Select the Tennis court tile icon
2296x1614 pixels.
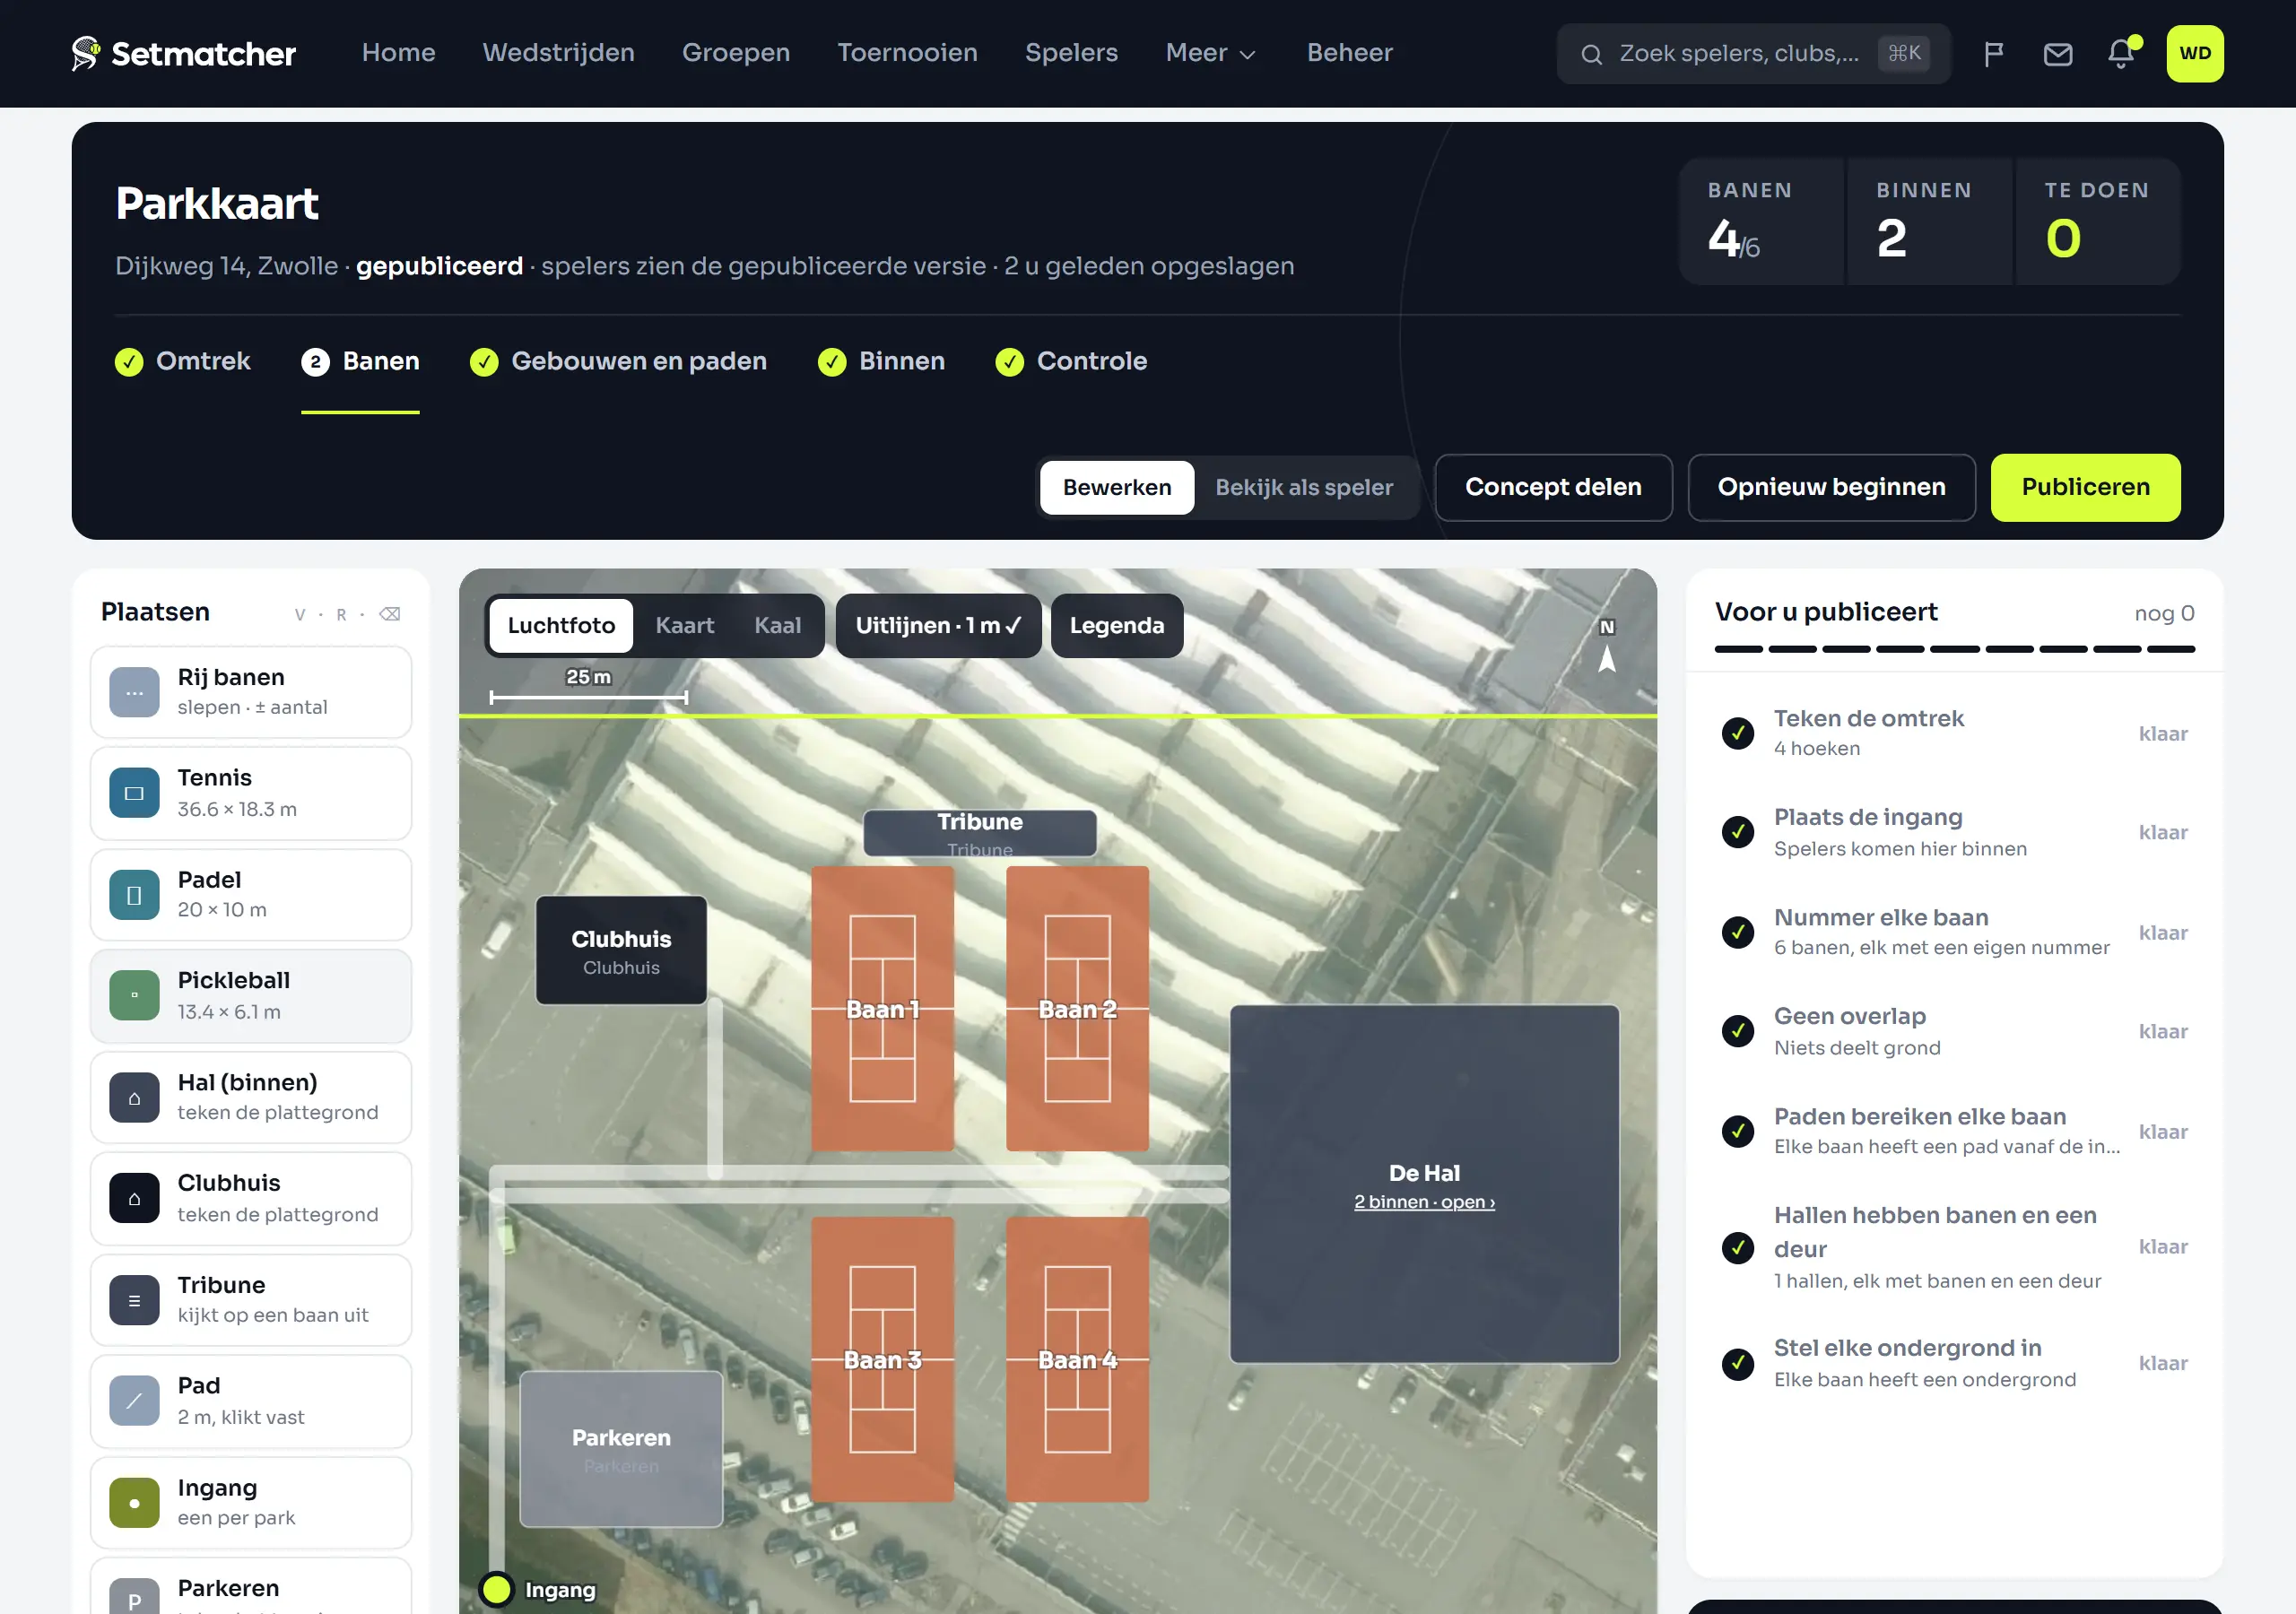point(134,793)
